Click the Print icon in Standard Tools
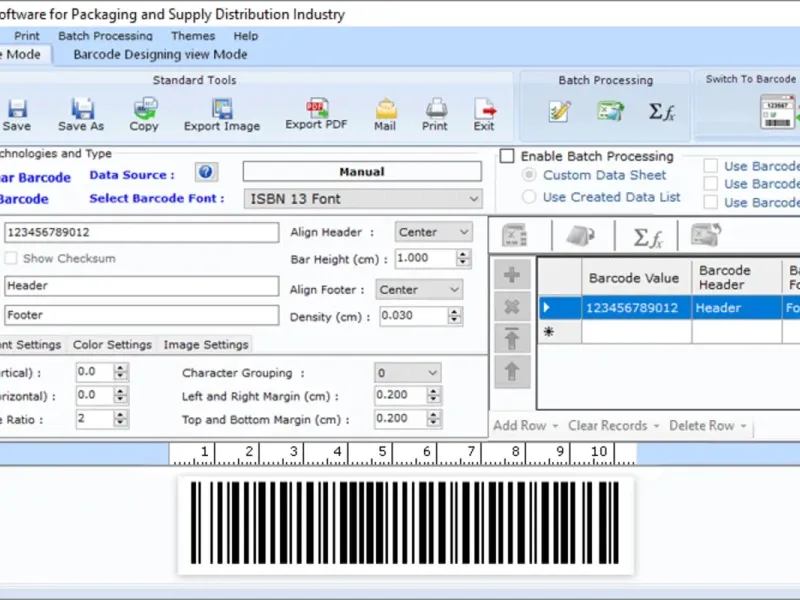Viewport: 800px width, 600px height. 435,110
